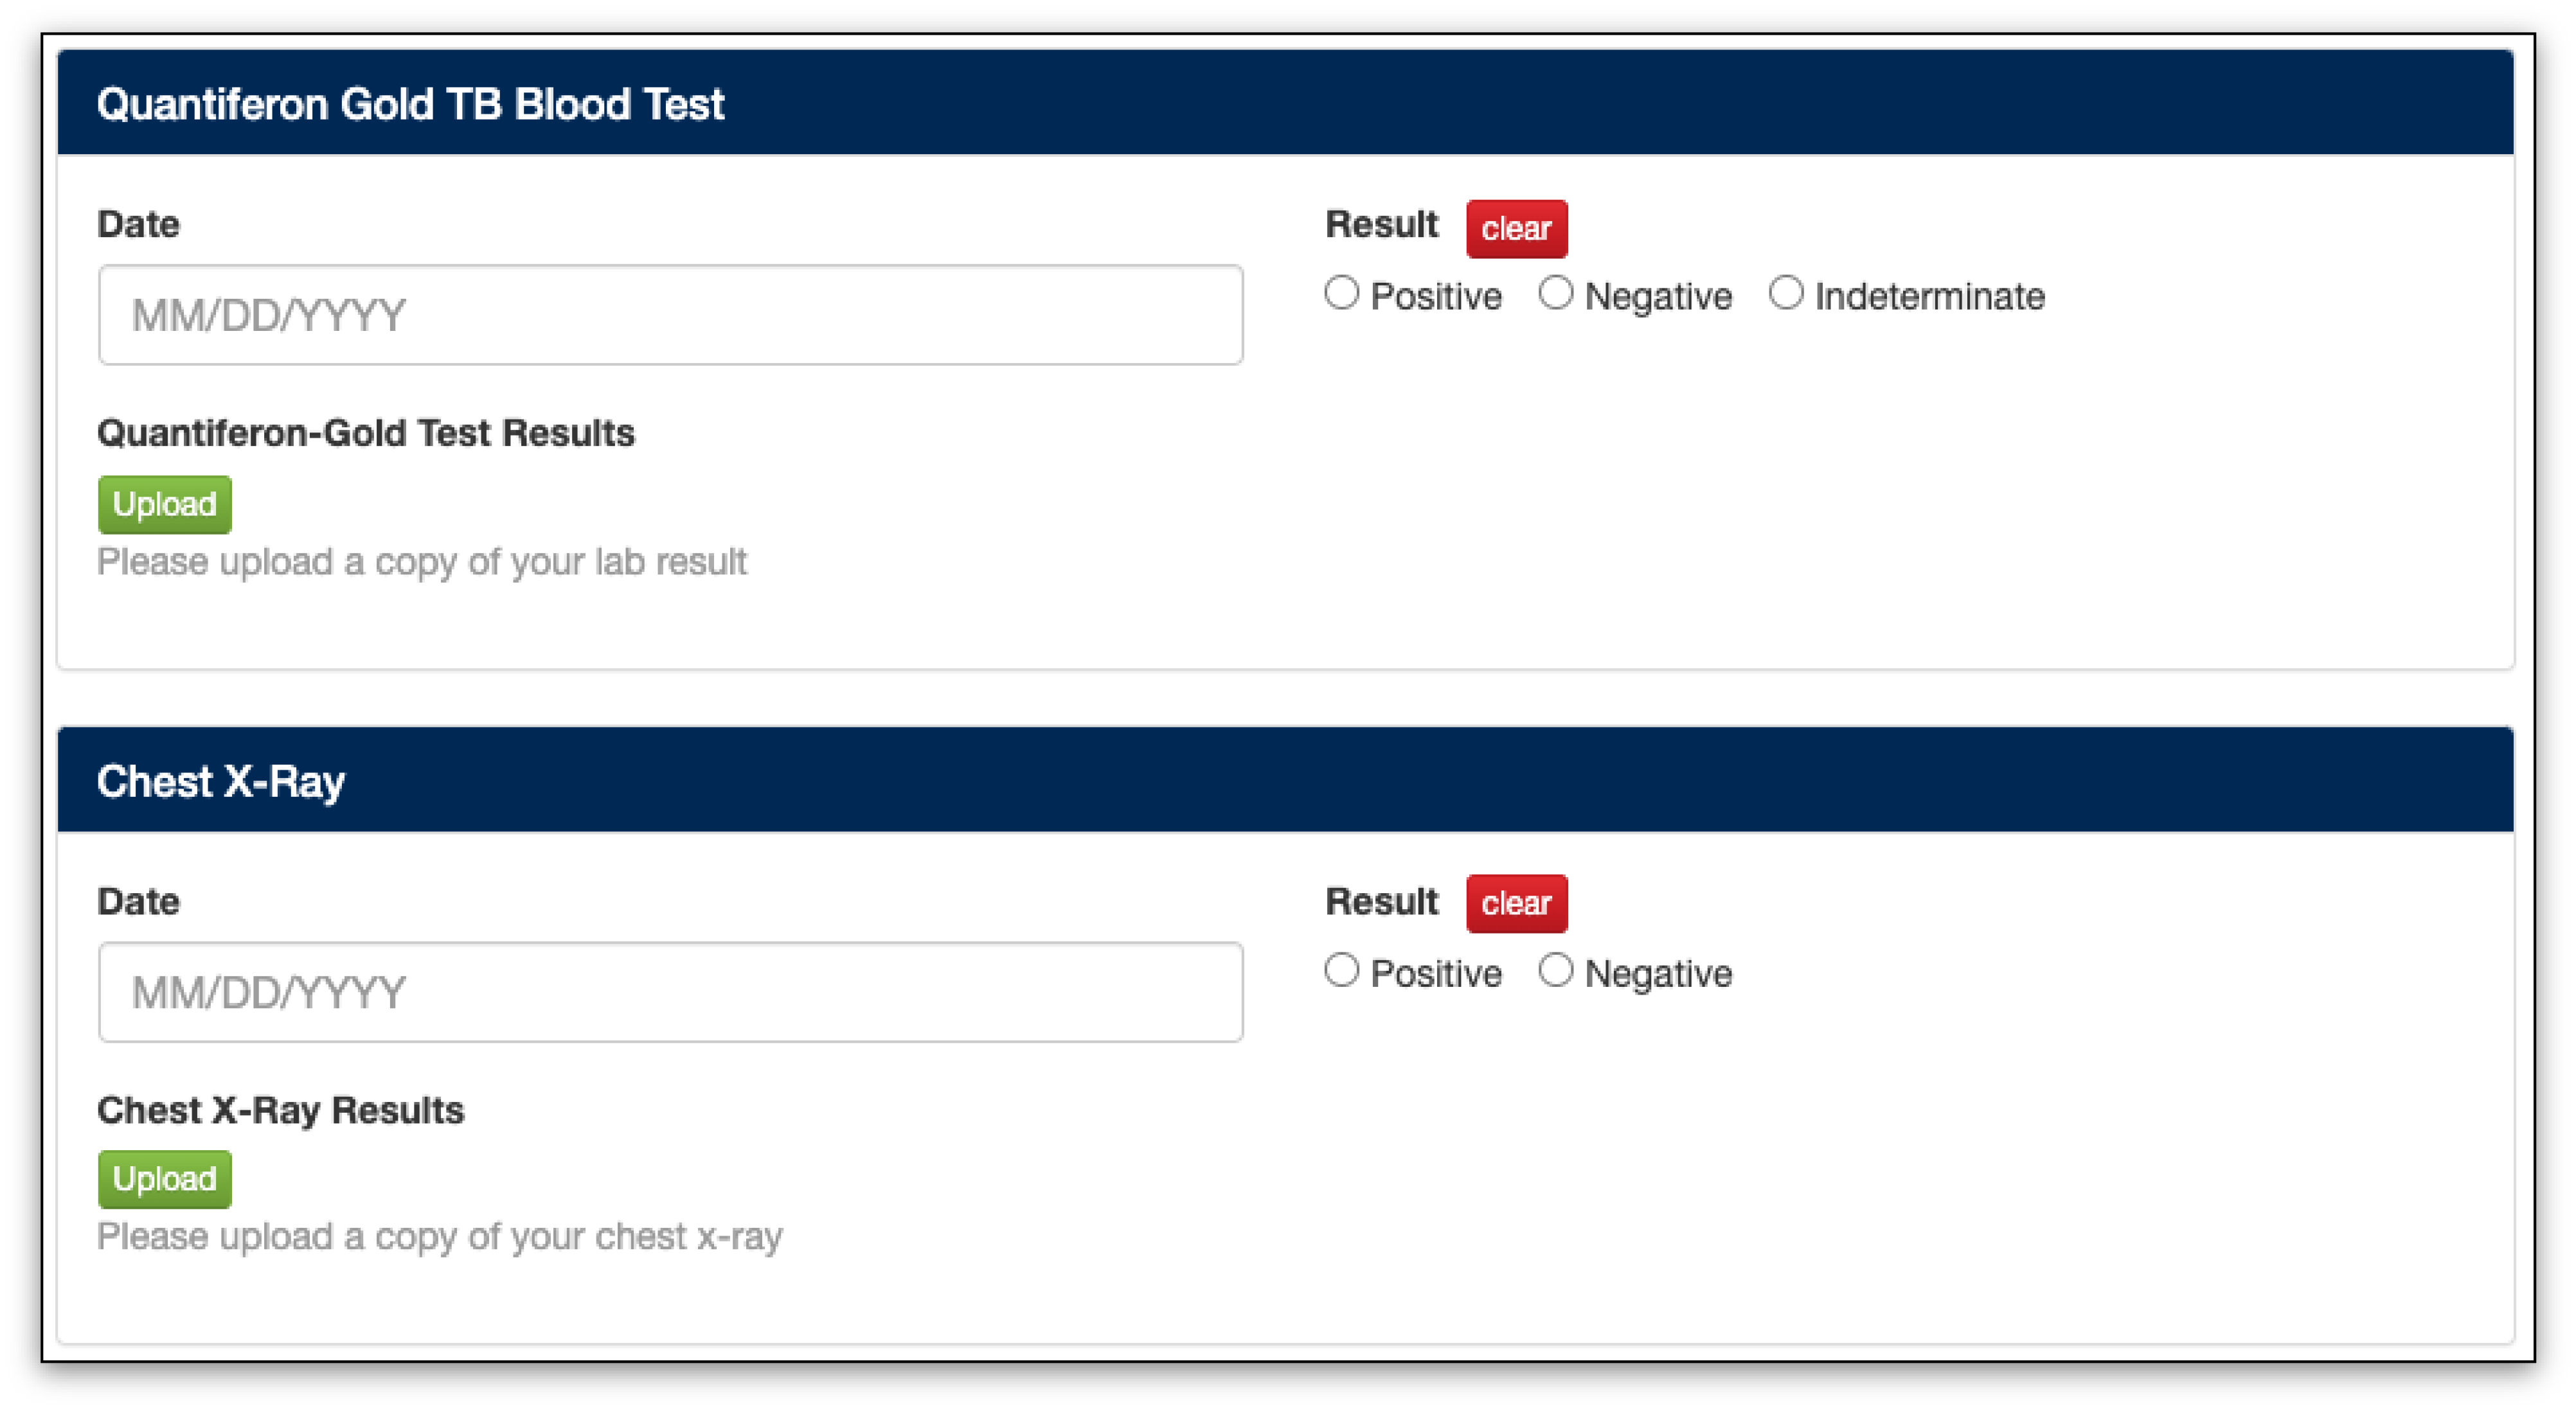Click the Chest X-Ray section header
Image resolution: width=2576 pixels, height=1411 pixels.
221,781
